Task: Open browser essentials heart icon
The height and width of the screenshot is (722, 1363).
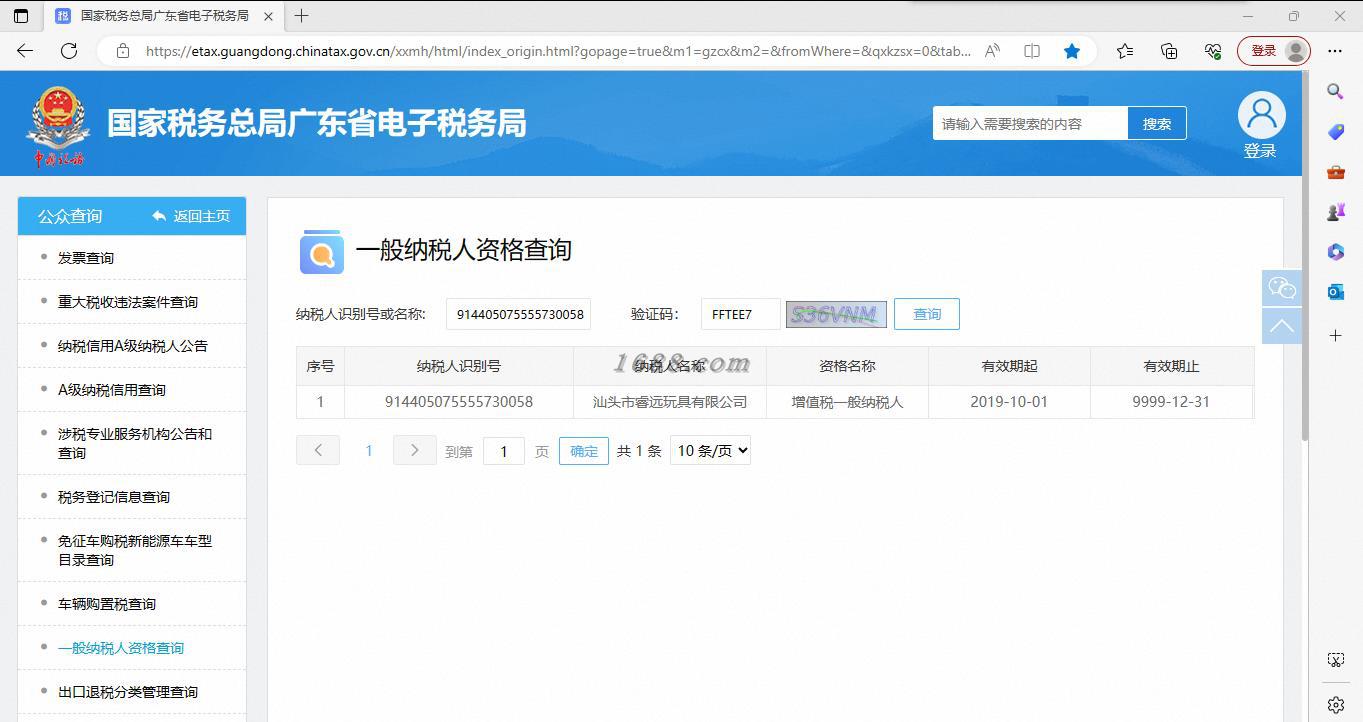Action: [1213, 51]
